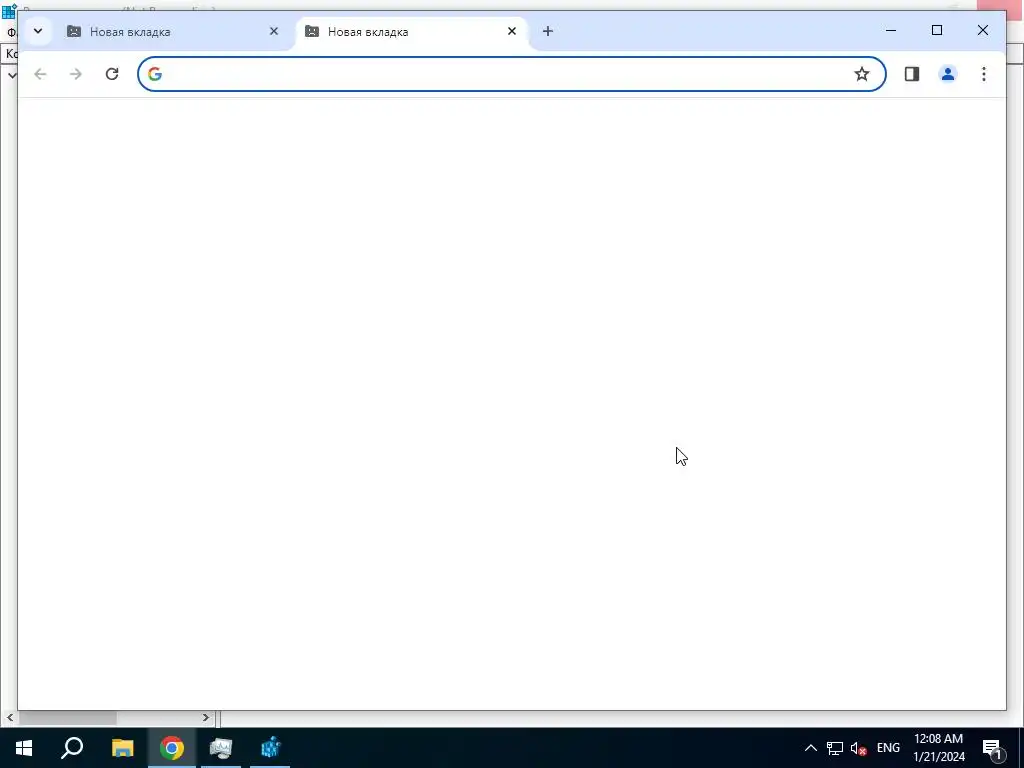Focus the Chrome address bar
Screen dimensions: 1024x768
pos(511,74)
